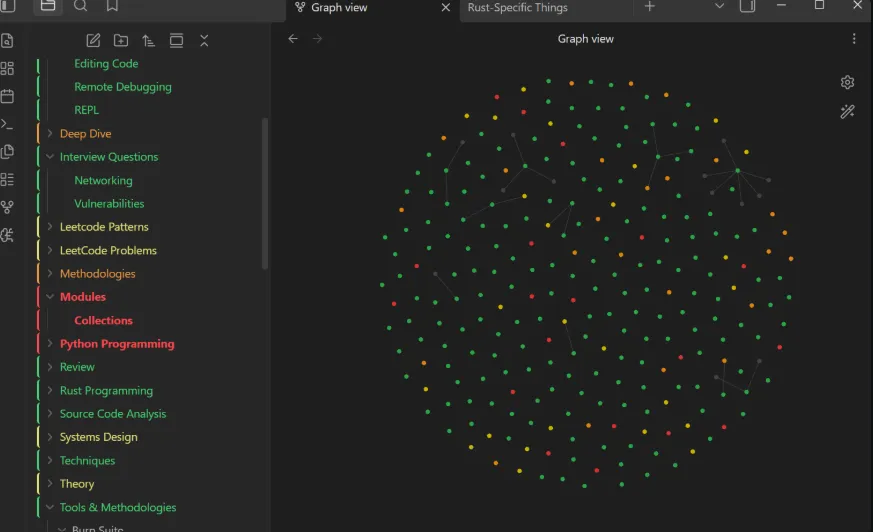Expand the Python Programming folder
873x532 pixels.
coord(50,343)
